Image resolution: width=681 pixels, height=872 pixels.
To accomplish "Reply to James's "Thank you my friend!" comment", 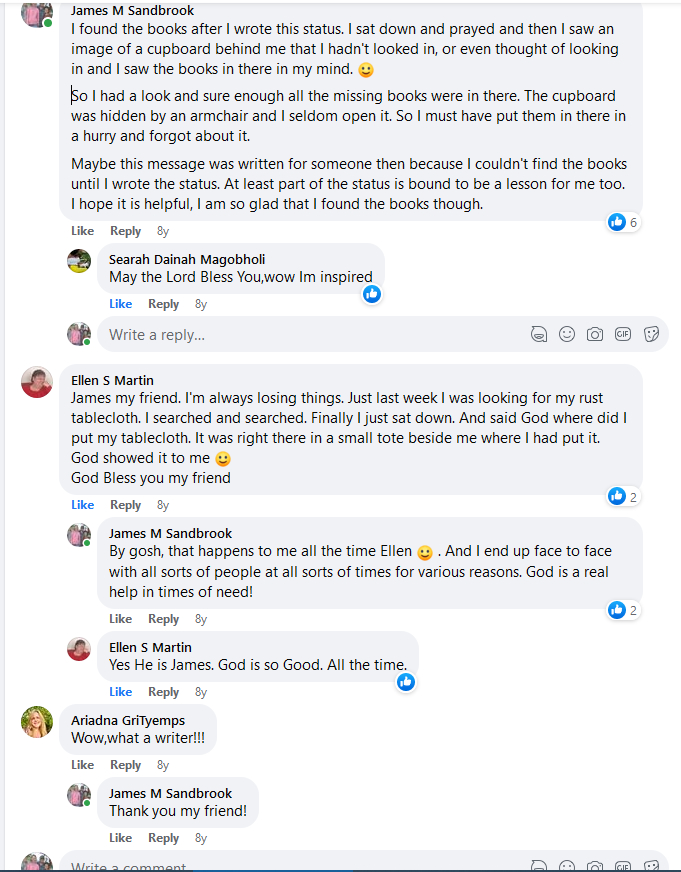I will pyautogui.click(x=163, y=838).
